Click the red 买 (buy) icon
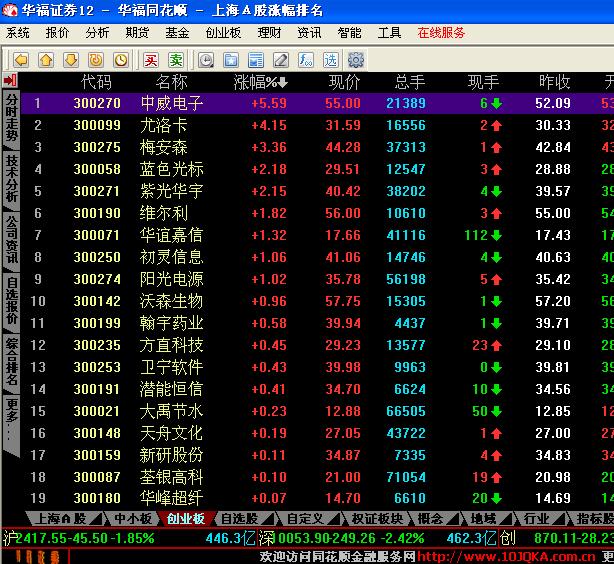 click(150, 60)
